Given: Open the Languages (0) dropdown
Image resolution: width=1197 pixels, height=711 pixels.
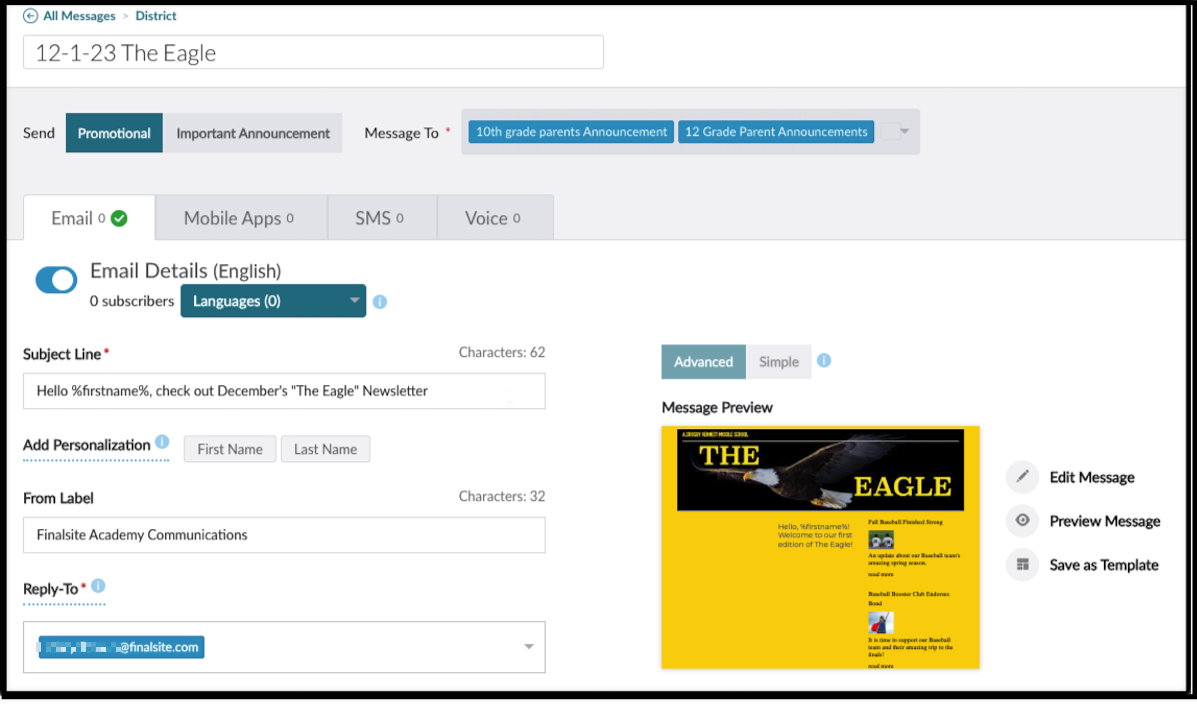Looking at the screenshot, I should tap(273, 301).
